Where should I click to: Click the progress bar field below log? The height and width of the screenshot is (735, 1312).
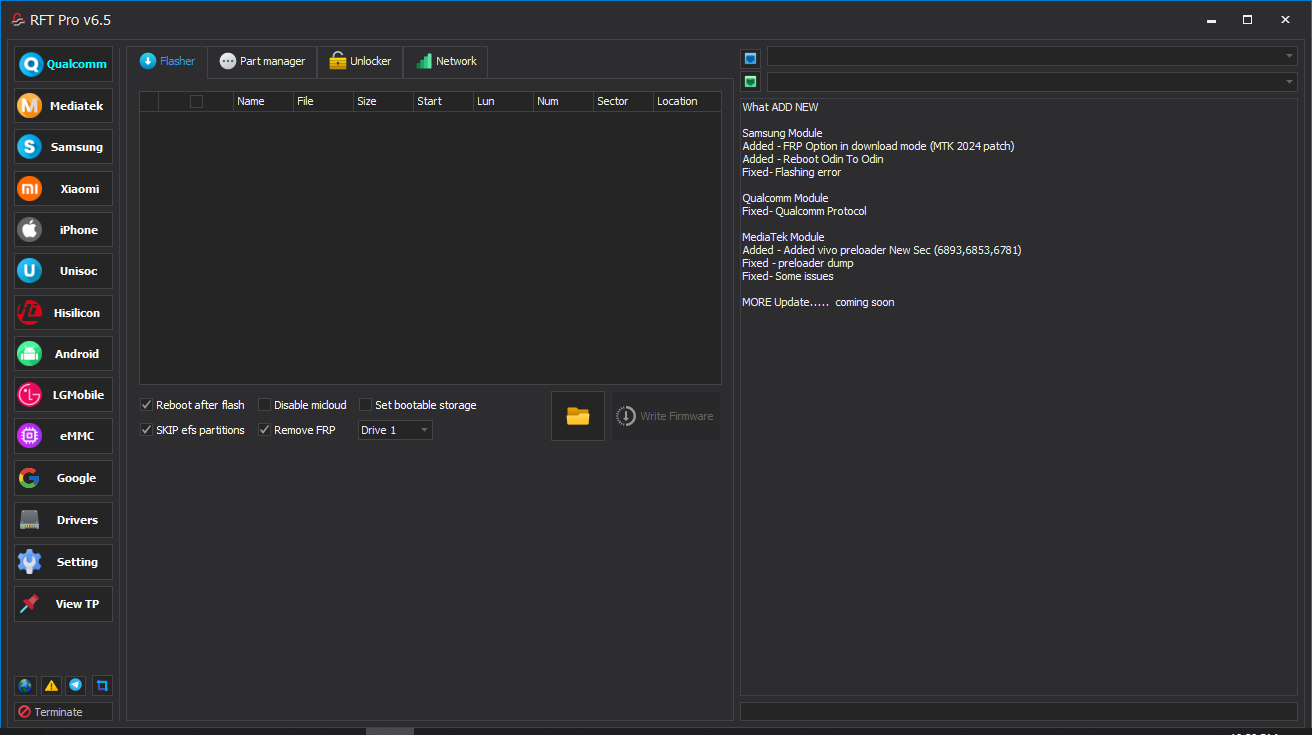[1018, 711]
